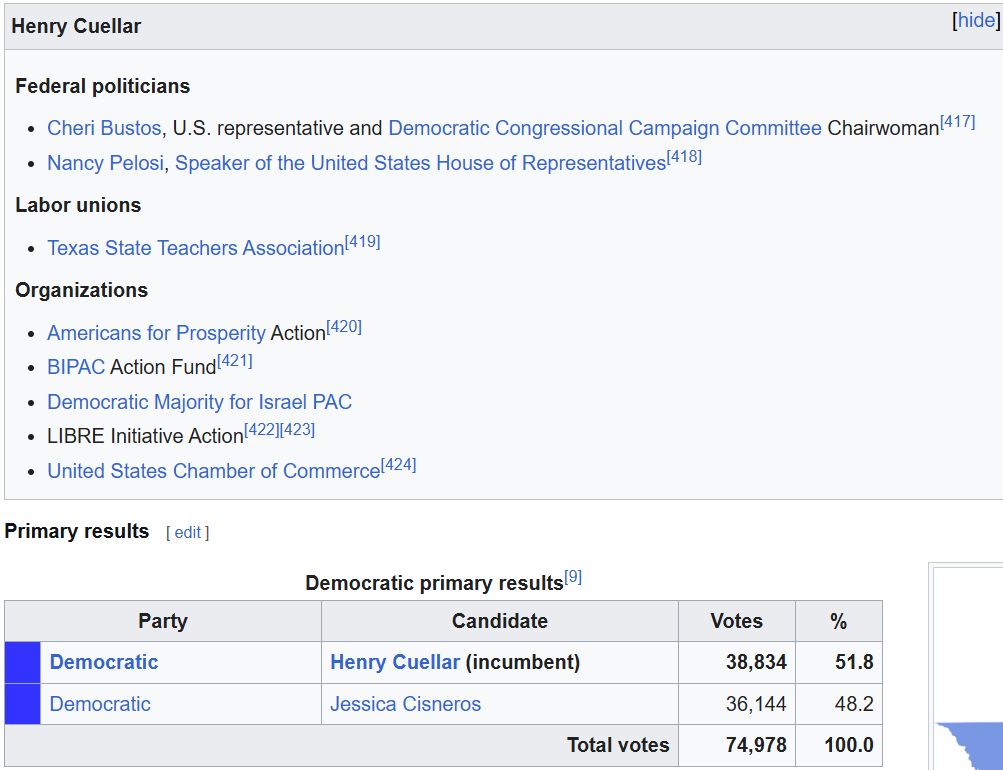This screenshot has width=1003, height=770.
Task: Go to Texas State Teachers Association page
Action: (x=195, y=248)
